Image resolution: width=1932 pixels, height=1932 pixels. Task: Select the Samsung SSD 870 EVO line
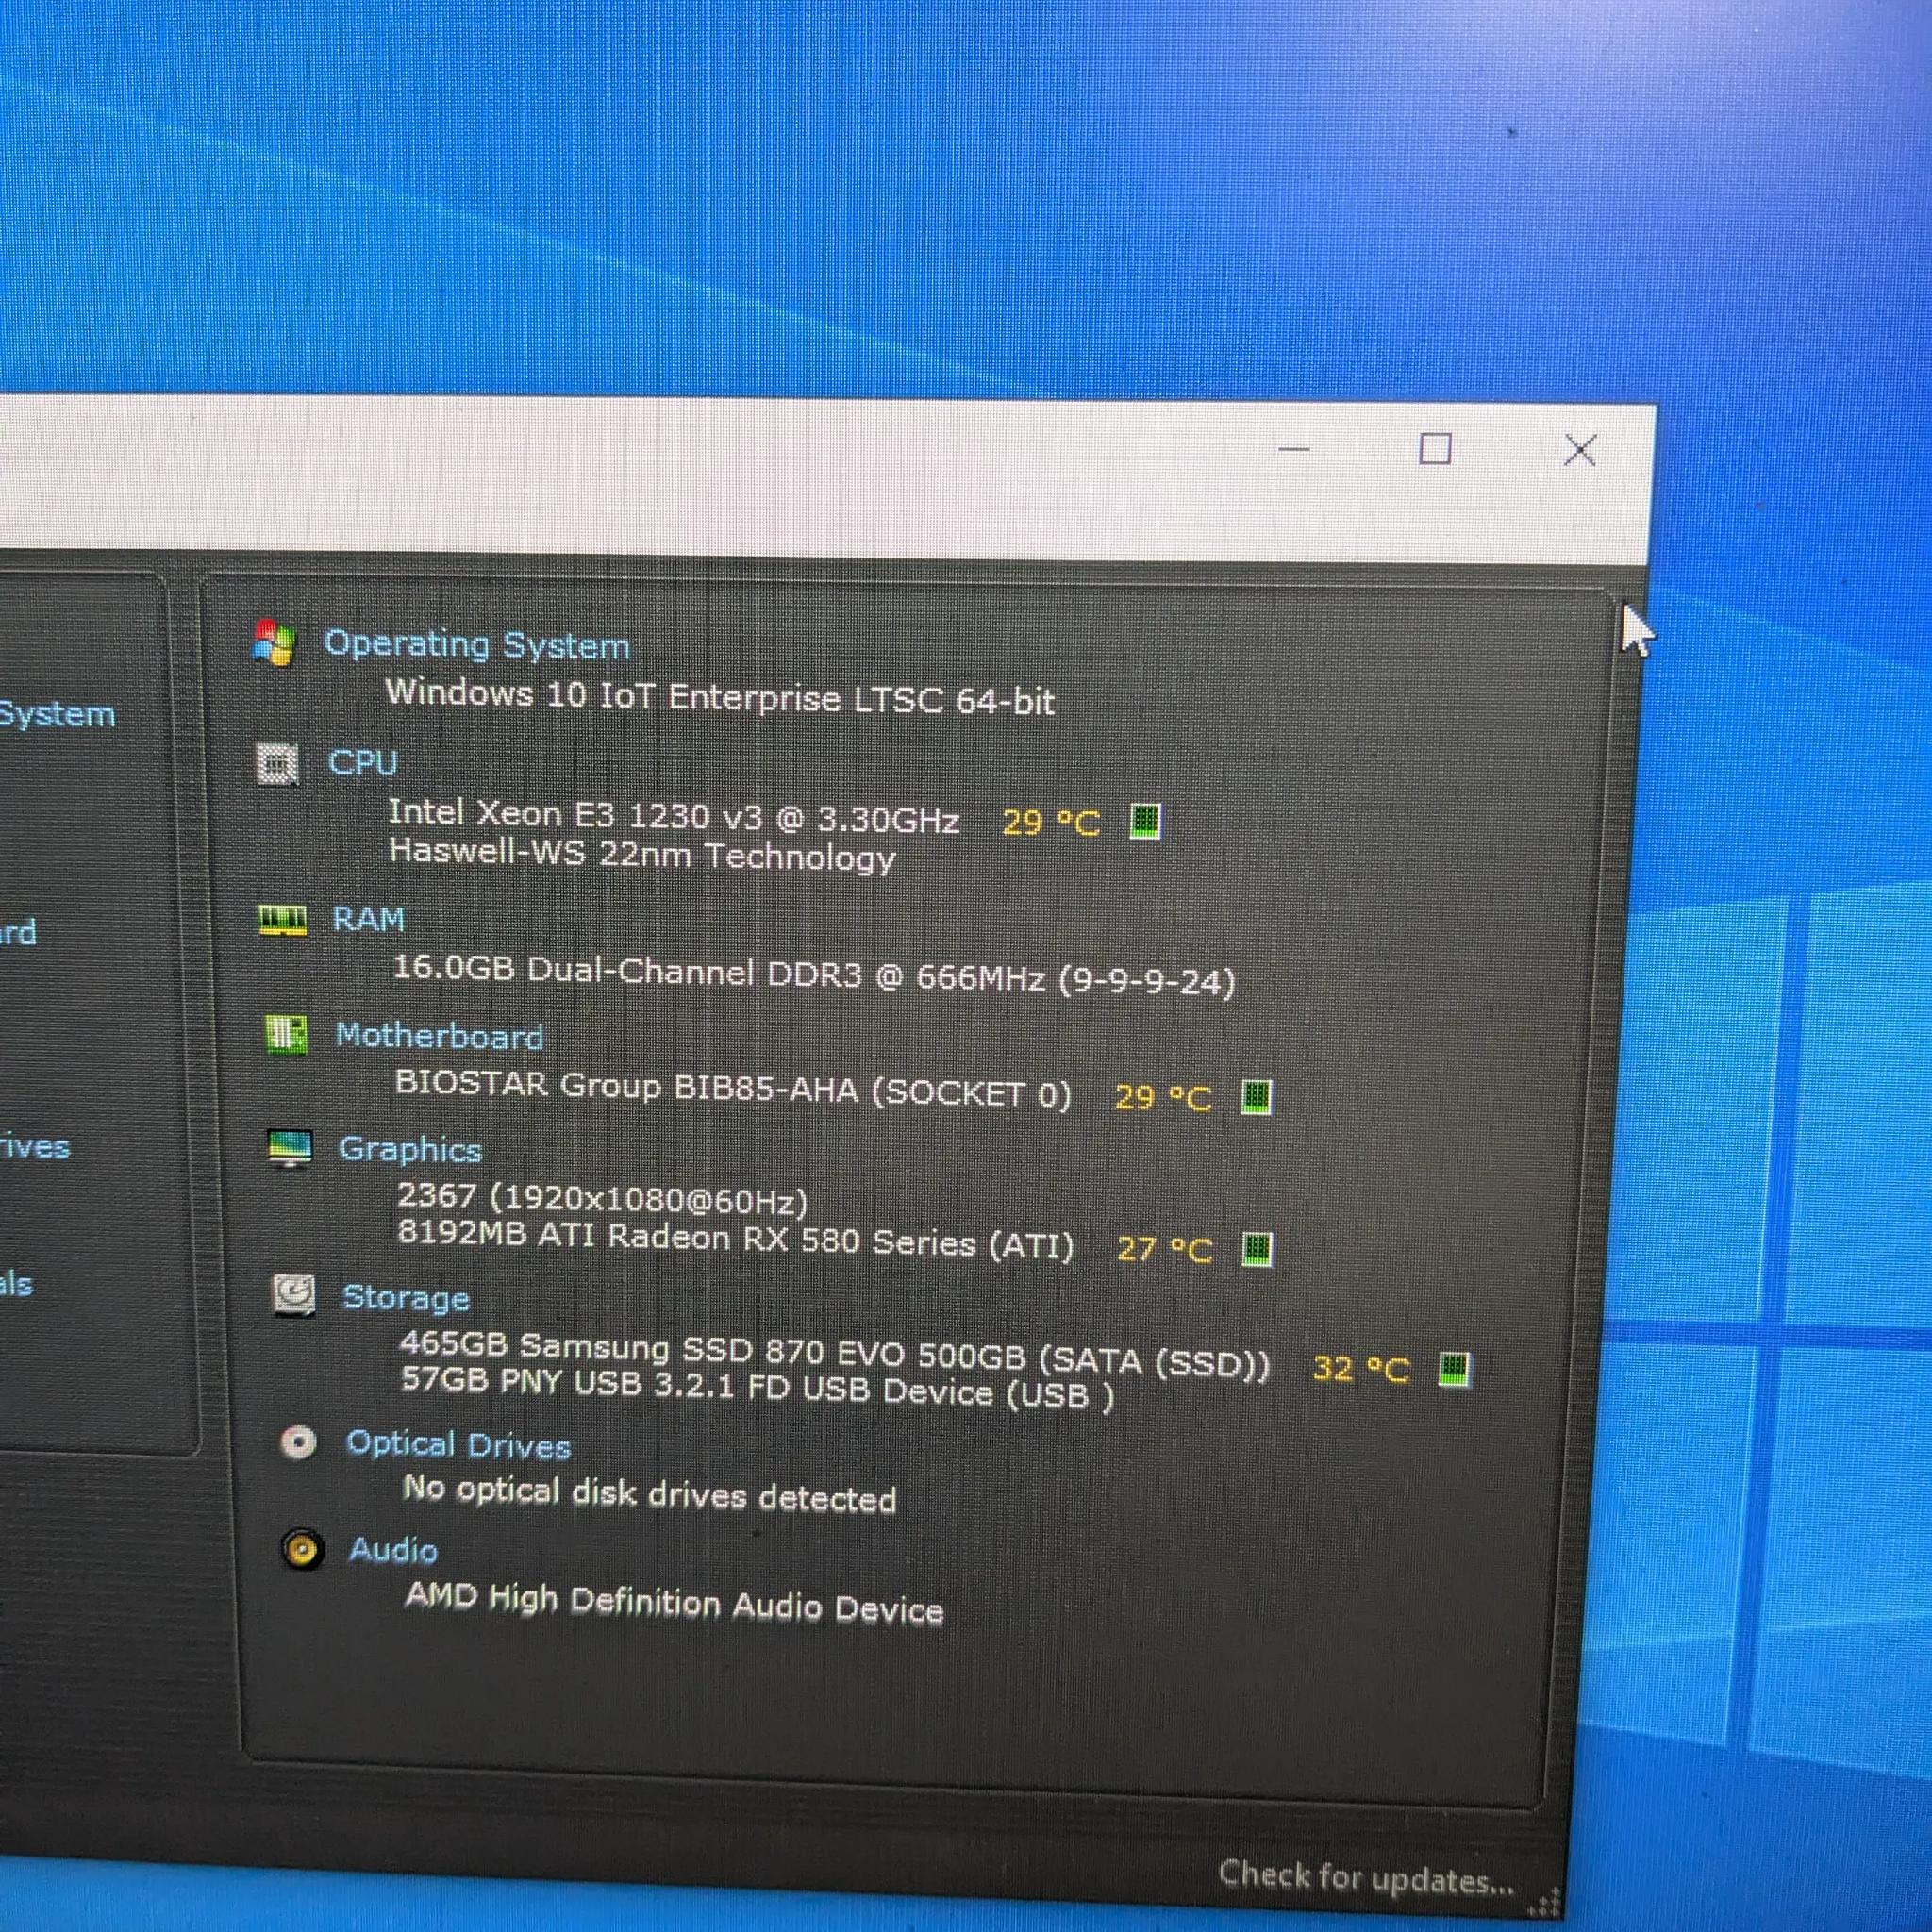tap(835, 1355)
